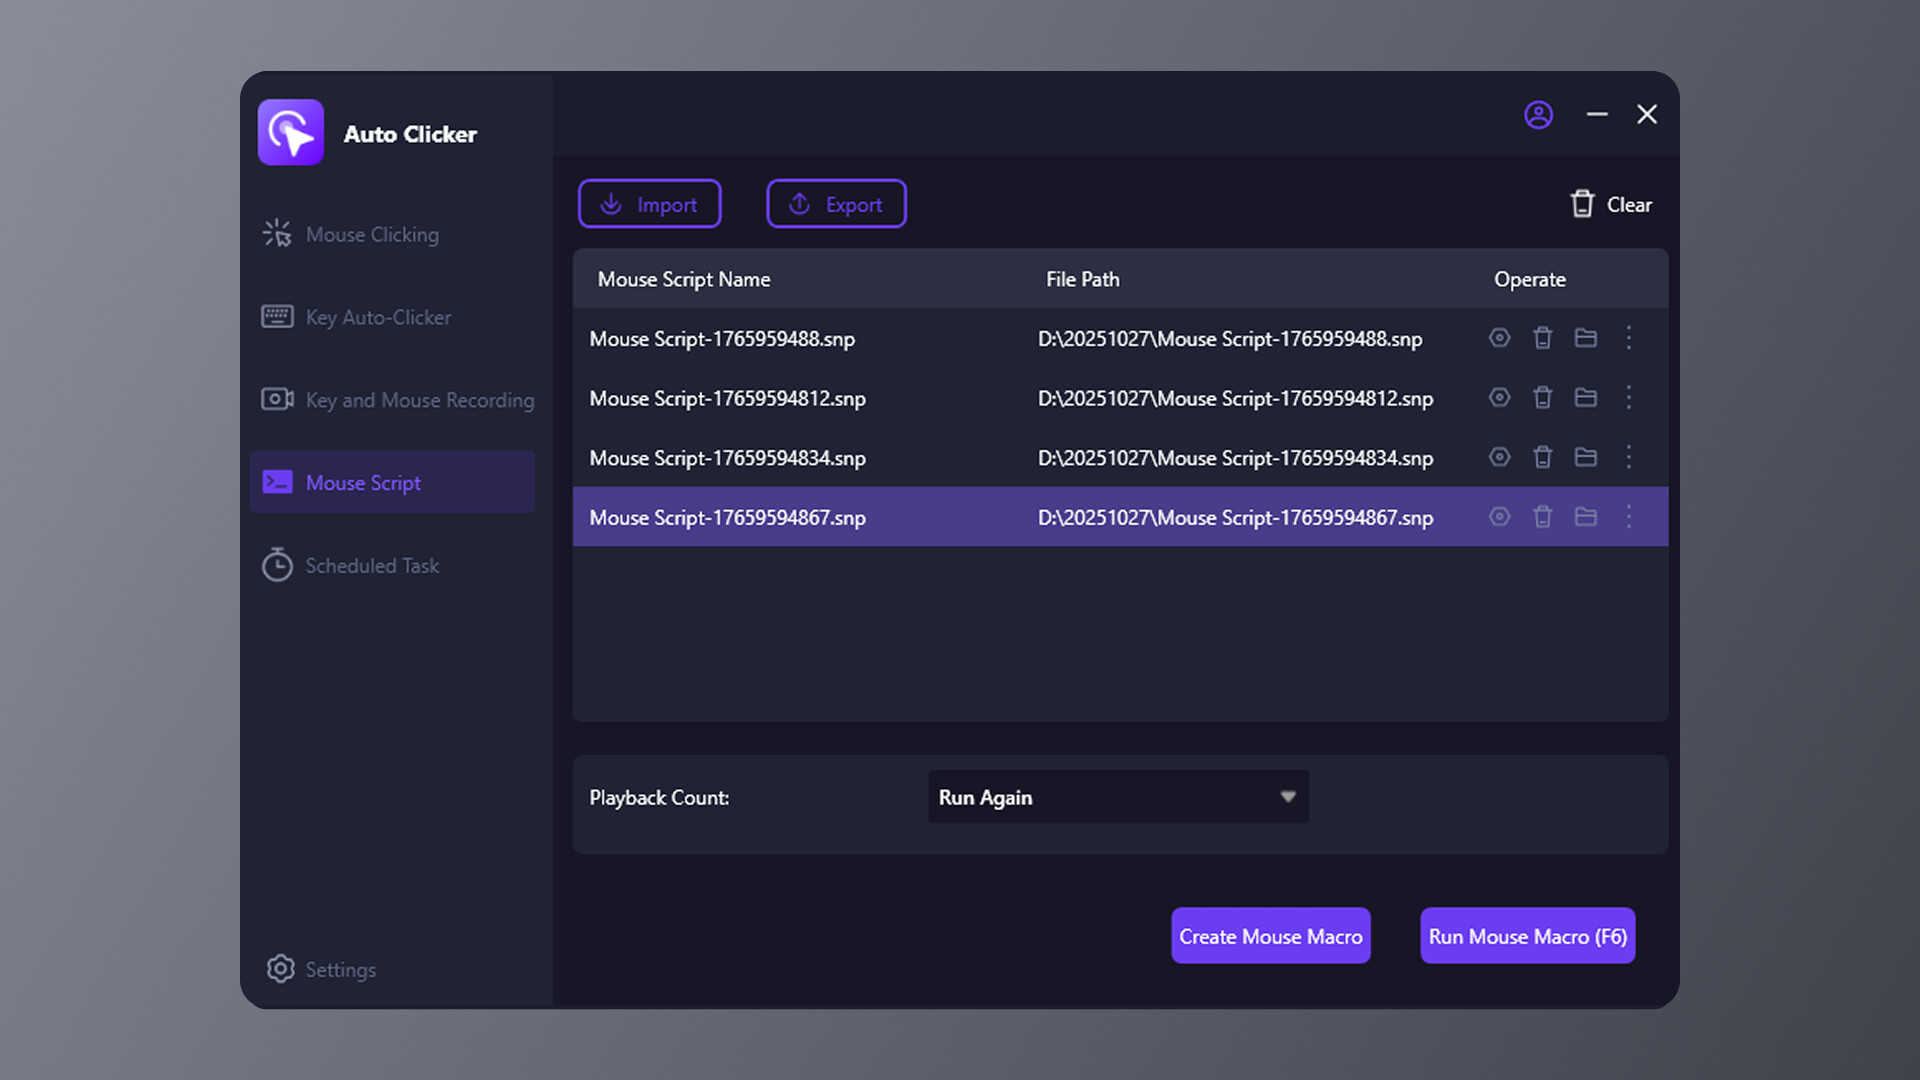Open more options for Mouse Script-17659594867.snp
Screen dimensions: 1920x1080
pos(1629,517)
